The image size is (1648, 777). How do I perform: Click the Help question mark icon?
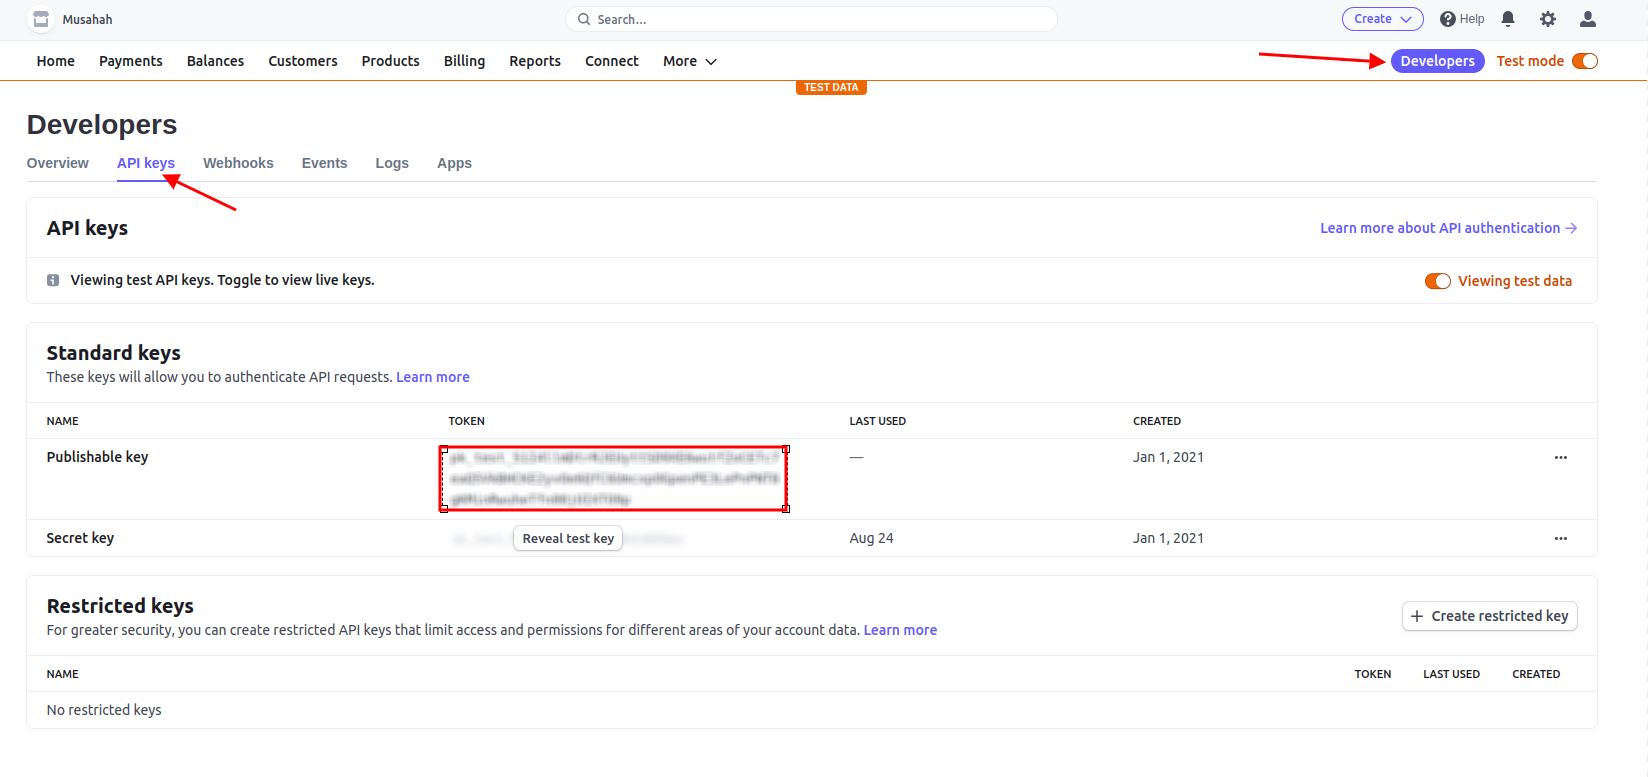[x=1447, y=19]
